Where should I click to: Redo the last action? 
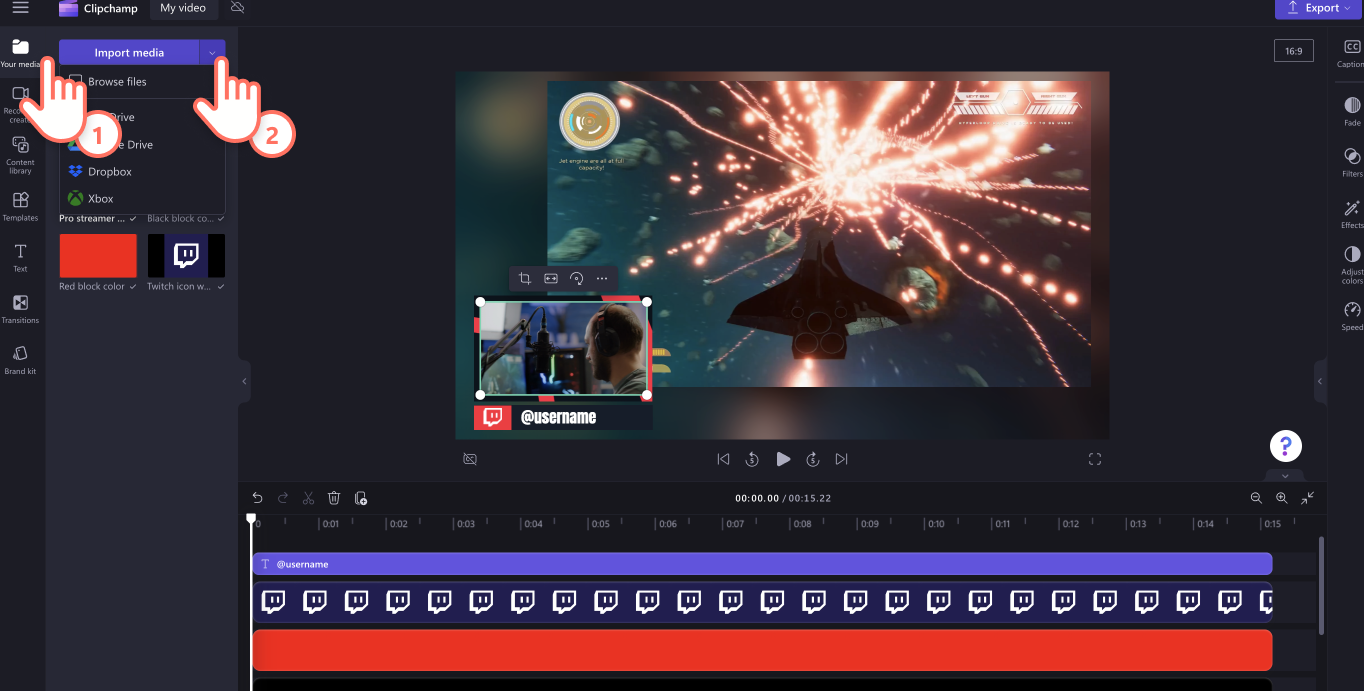283,497
